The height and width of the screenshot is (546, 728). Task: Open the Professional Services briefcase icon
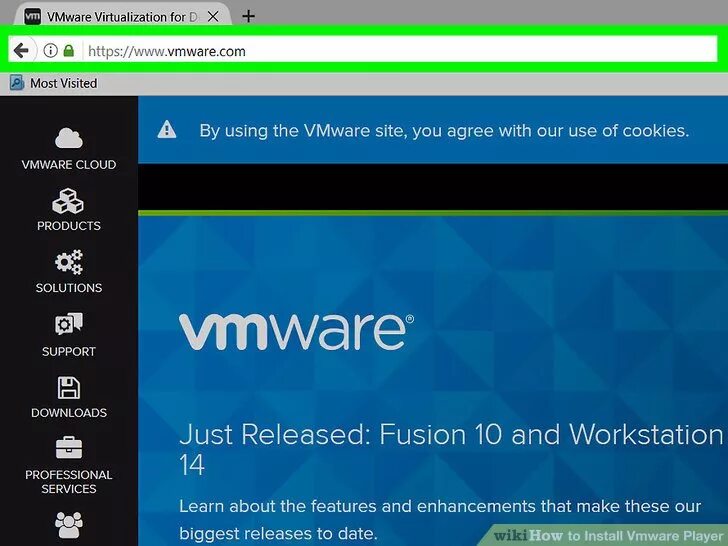[x=69, y=448]
